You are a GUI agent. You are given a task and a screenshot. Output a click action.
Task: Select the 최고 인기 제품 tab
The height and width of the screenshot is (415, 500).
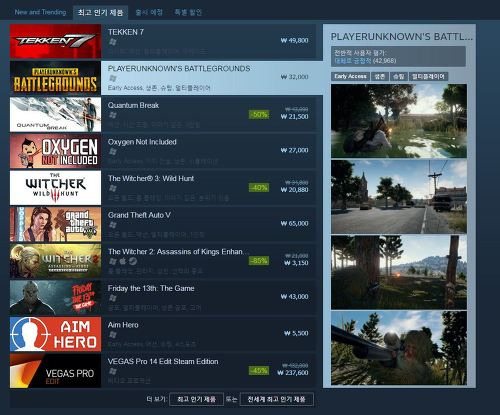(x=100, y=13)
